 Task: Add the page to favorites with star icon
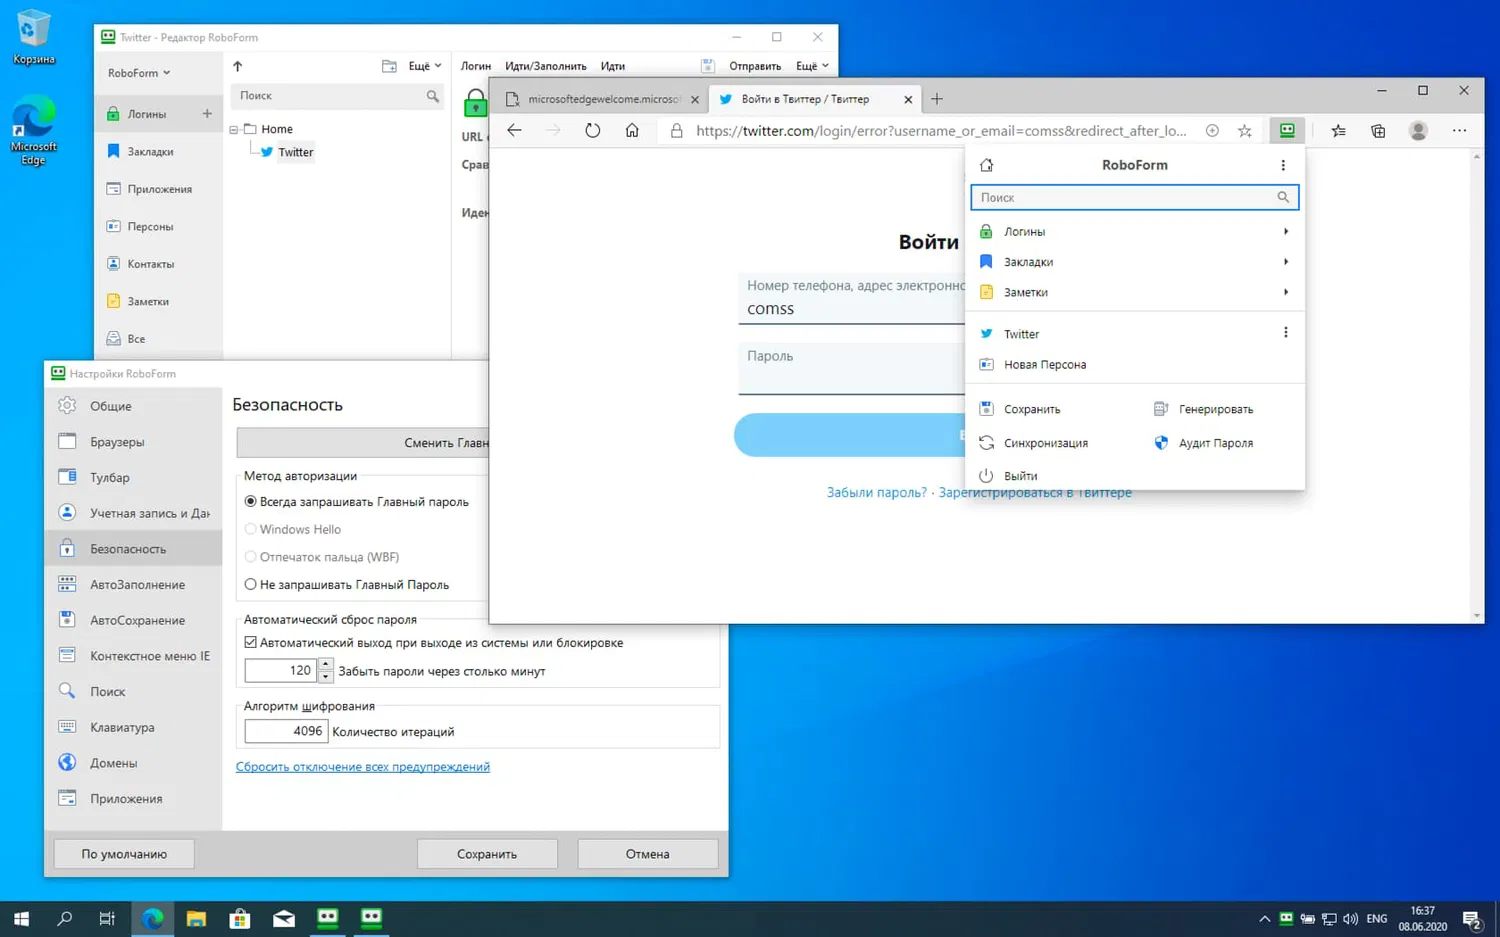tap(1244, 130)
